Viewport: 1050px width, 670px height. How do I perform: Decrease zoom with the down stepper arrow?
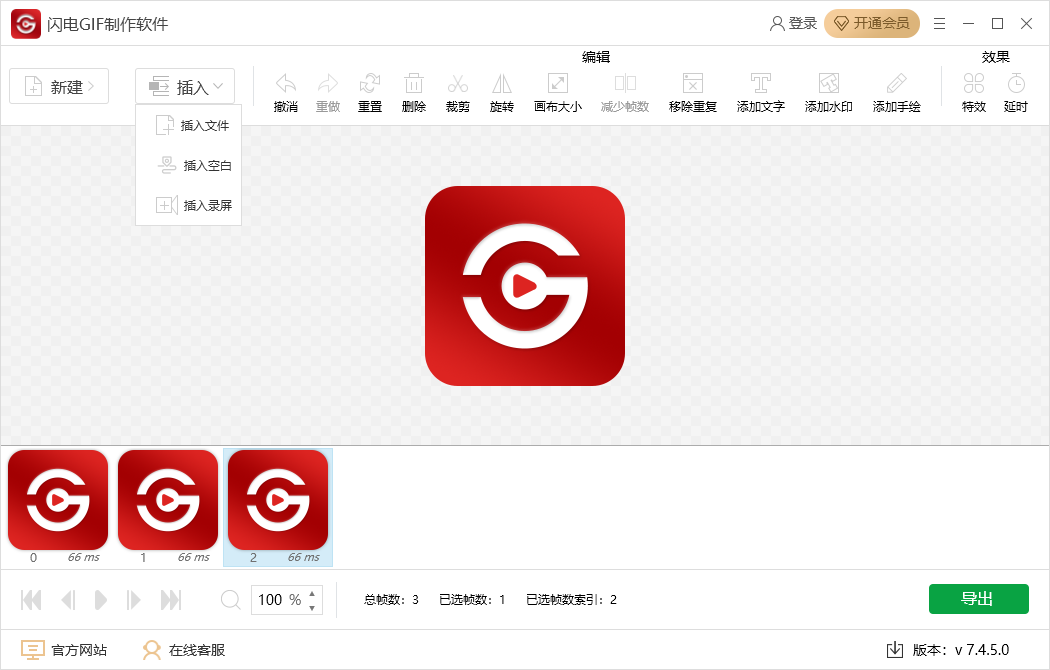(312, 607)
